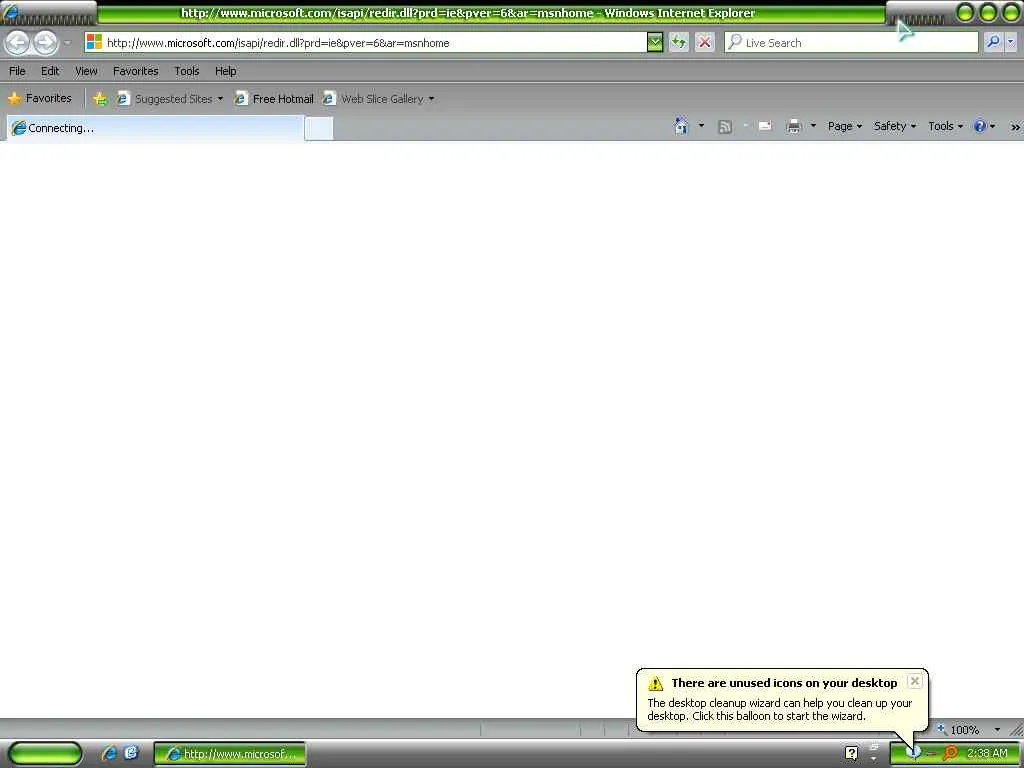This screenshot has width=1024, height=768.
Task: Click the 2:38 AM system clock
Action: tap(987, 754)
